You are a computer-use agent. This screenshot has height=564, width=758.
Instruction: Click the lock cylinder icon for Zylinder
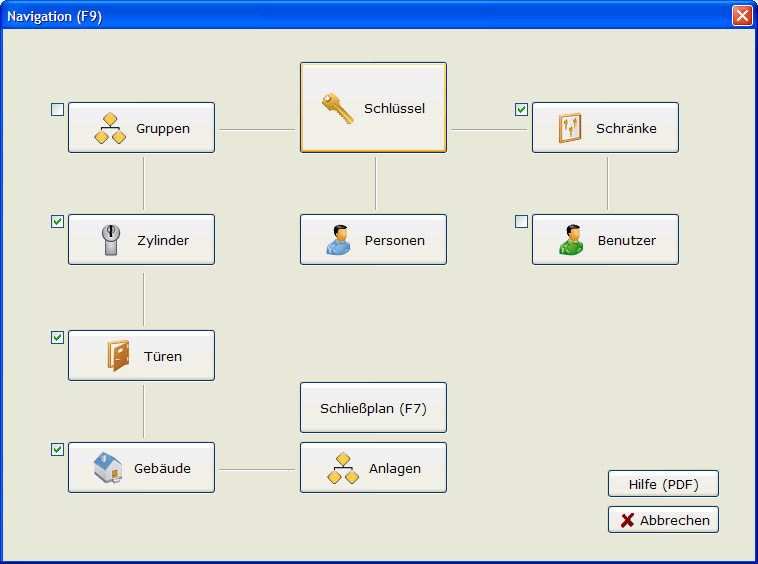click(x=110, y=241)
